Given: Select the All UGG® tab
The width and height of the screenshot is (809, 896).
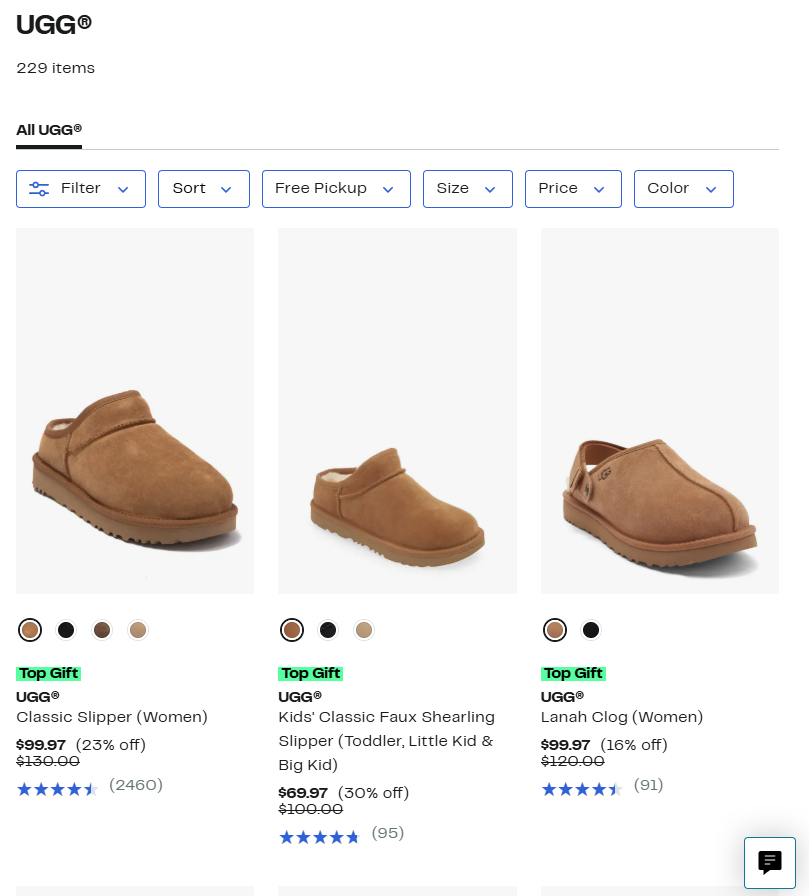Looking at the screenshot, I should click(49, 130).
